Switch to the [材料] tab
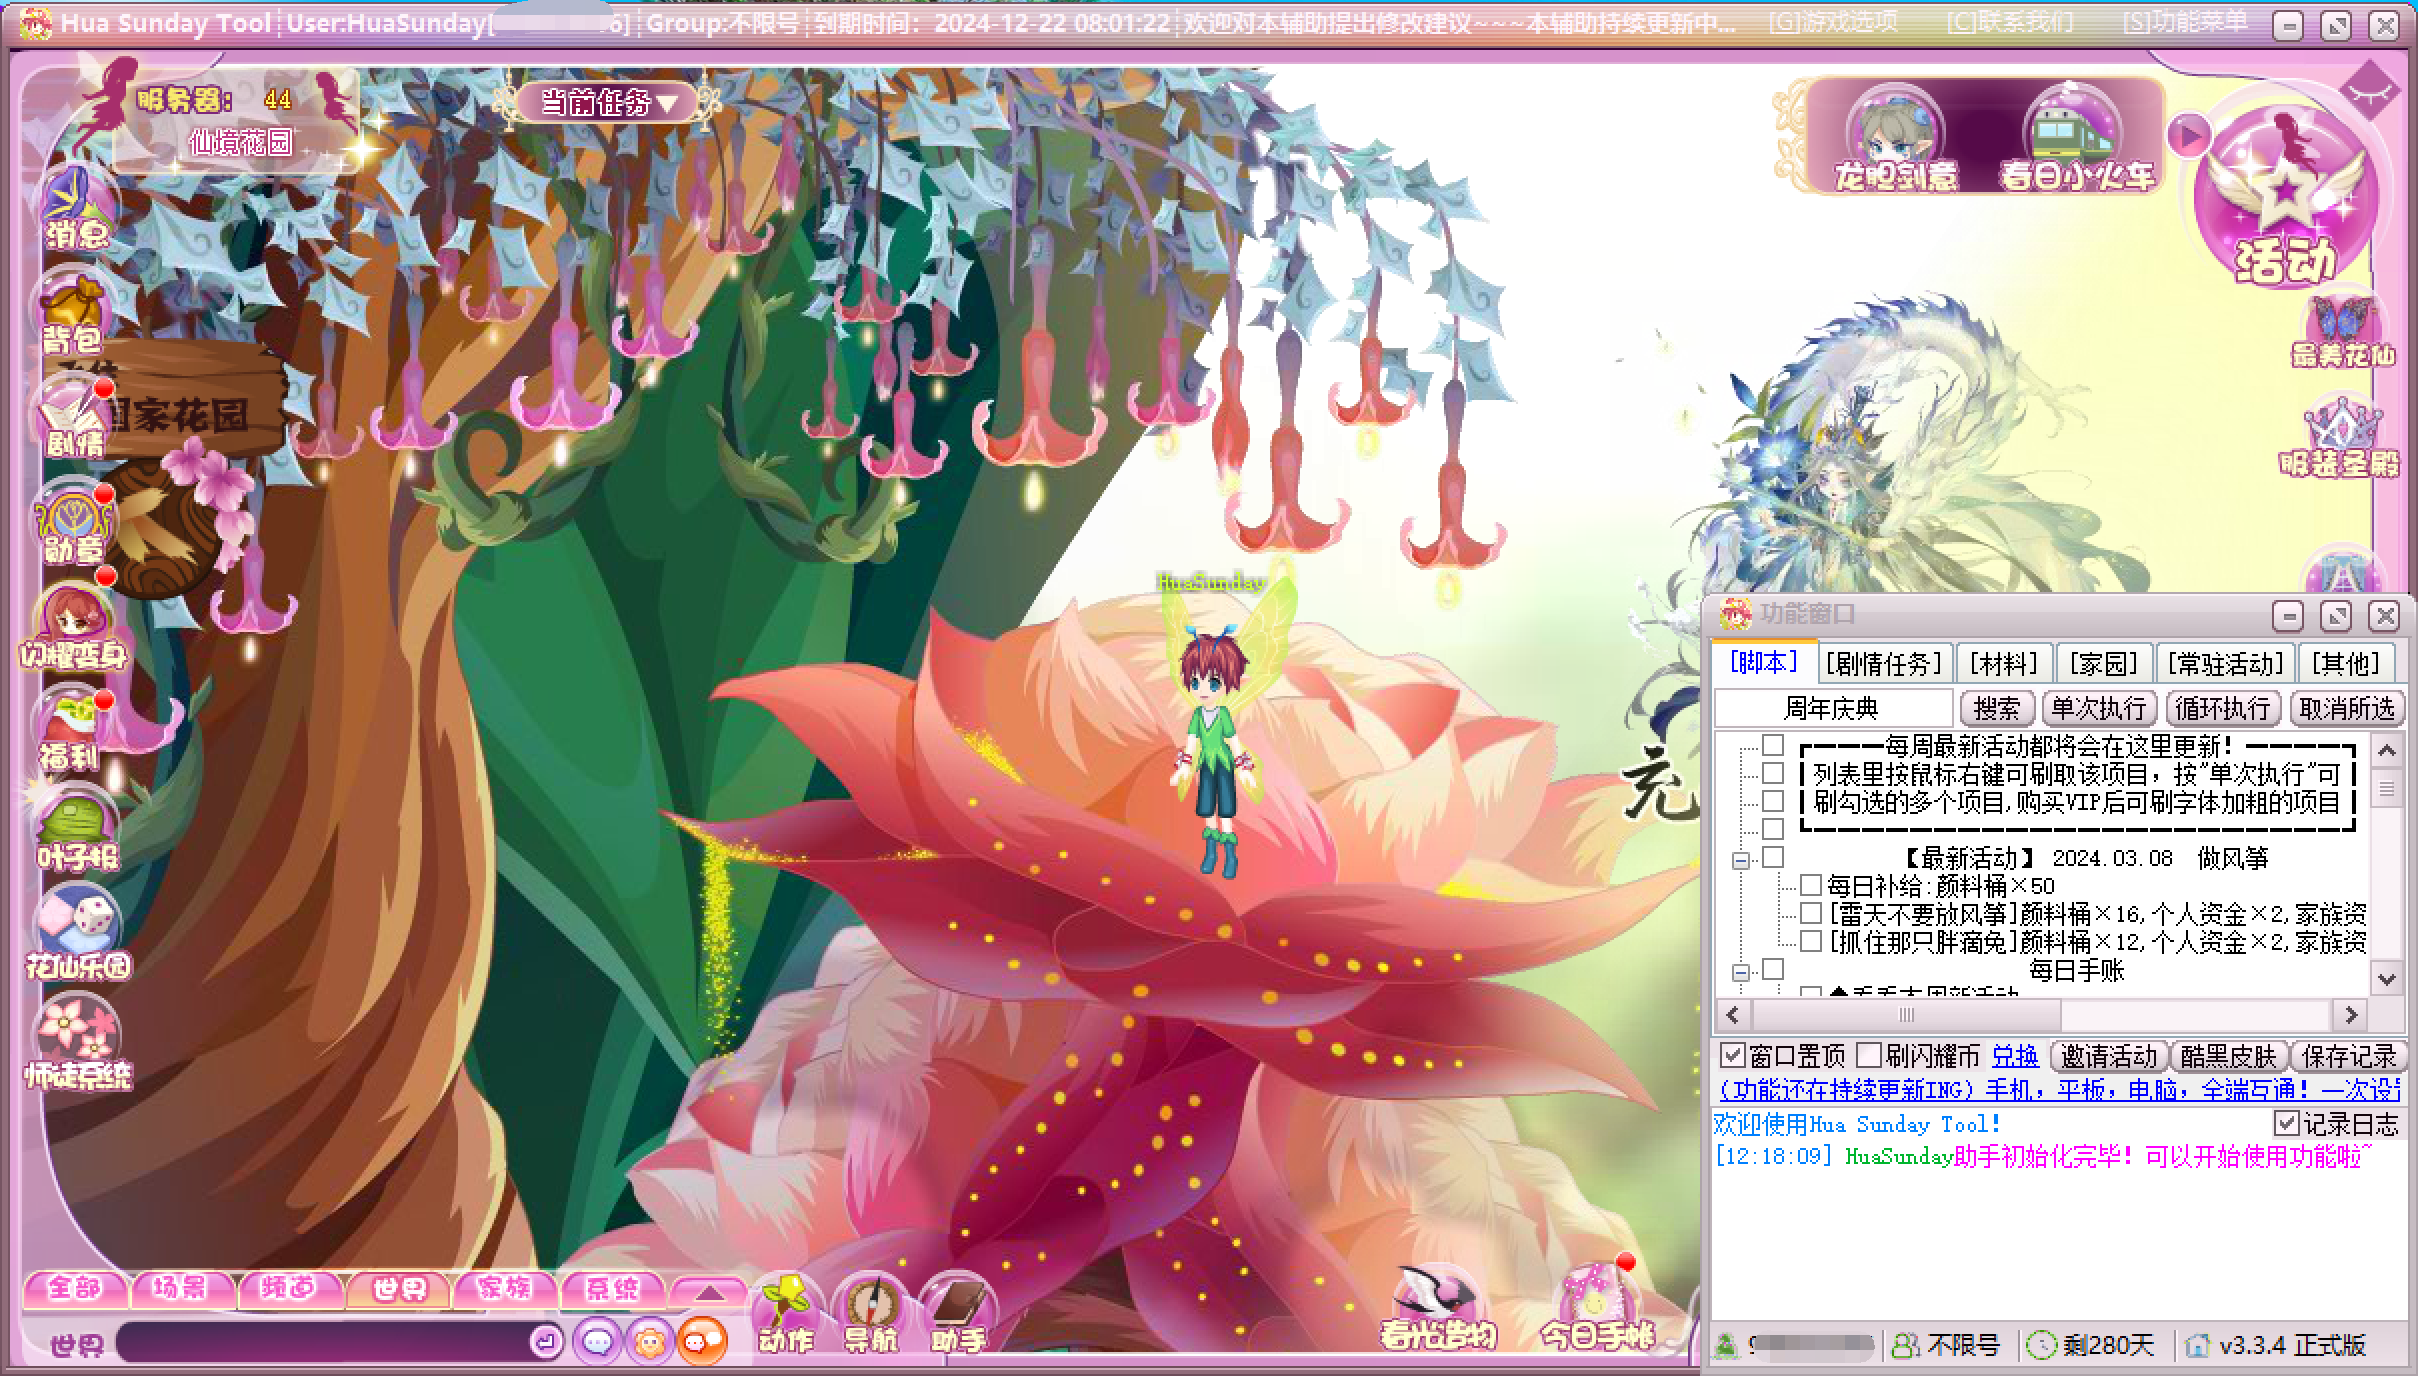 [x=2003, y=663]
